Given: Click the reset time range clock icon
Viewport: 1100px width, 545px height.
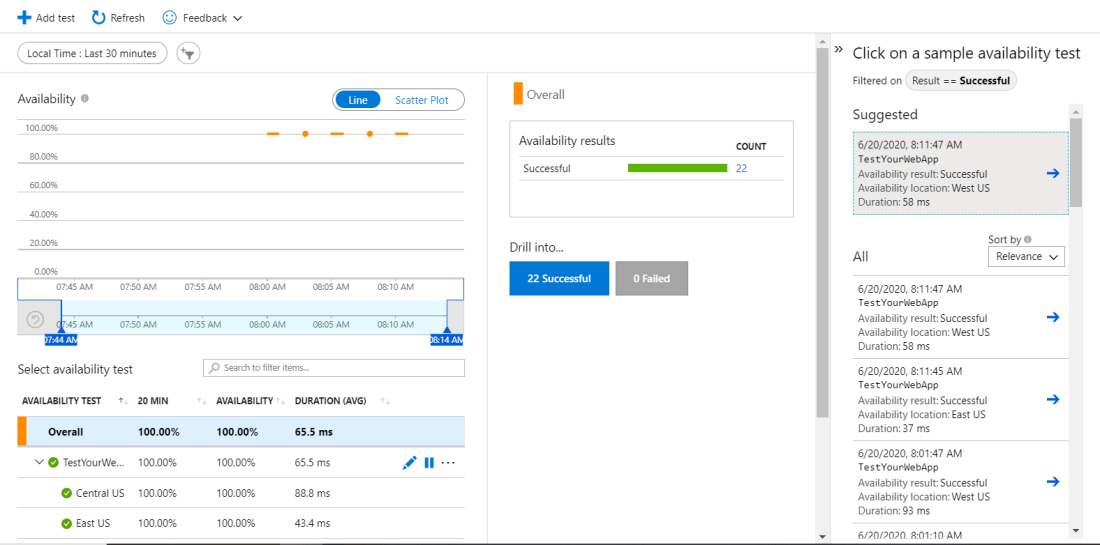Looking at the screenshot, I should [35, 320].
